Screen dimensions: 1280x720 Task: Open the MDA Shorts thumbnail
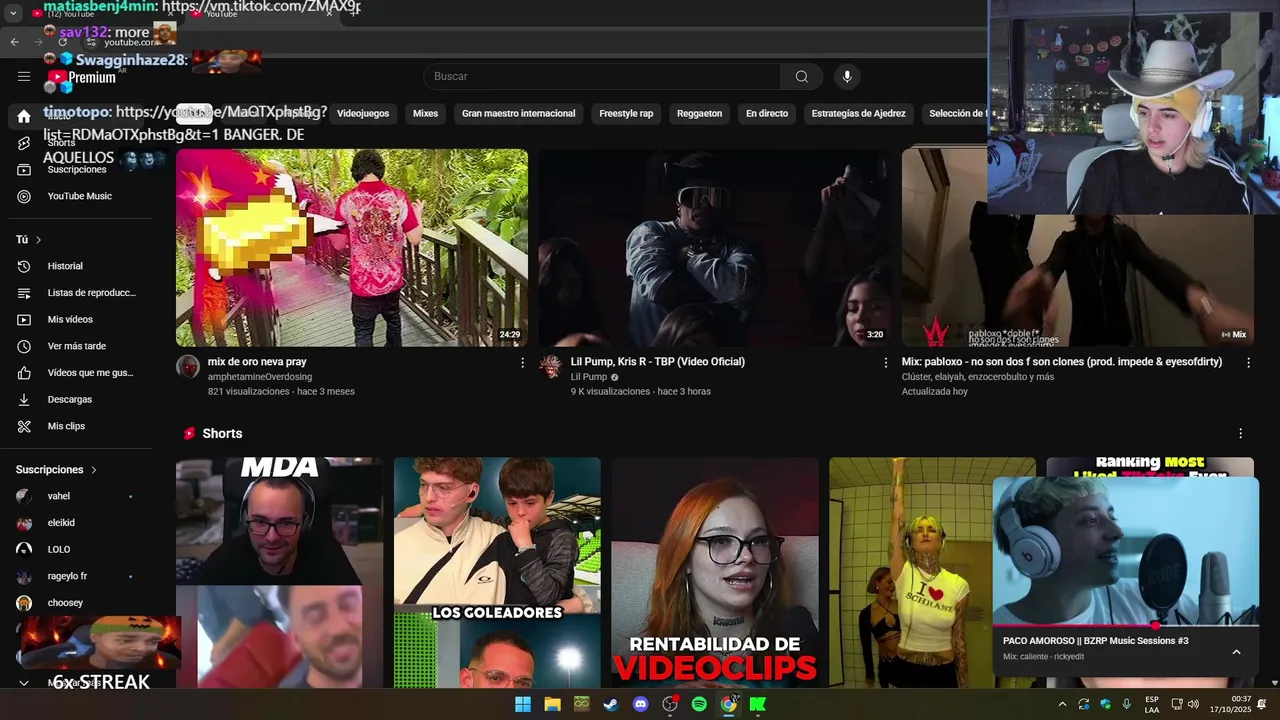279,573
